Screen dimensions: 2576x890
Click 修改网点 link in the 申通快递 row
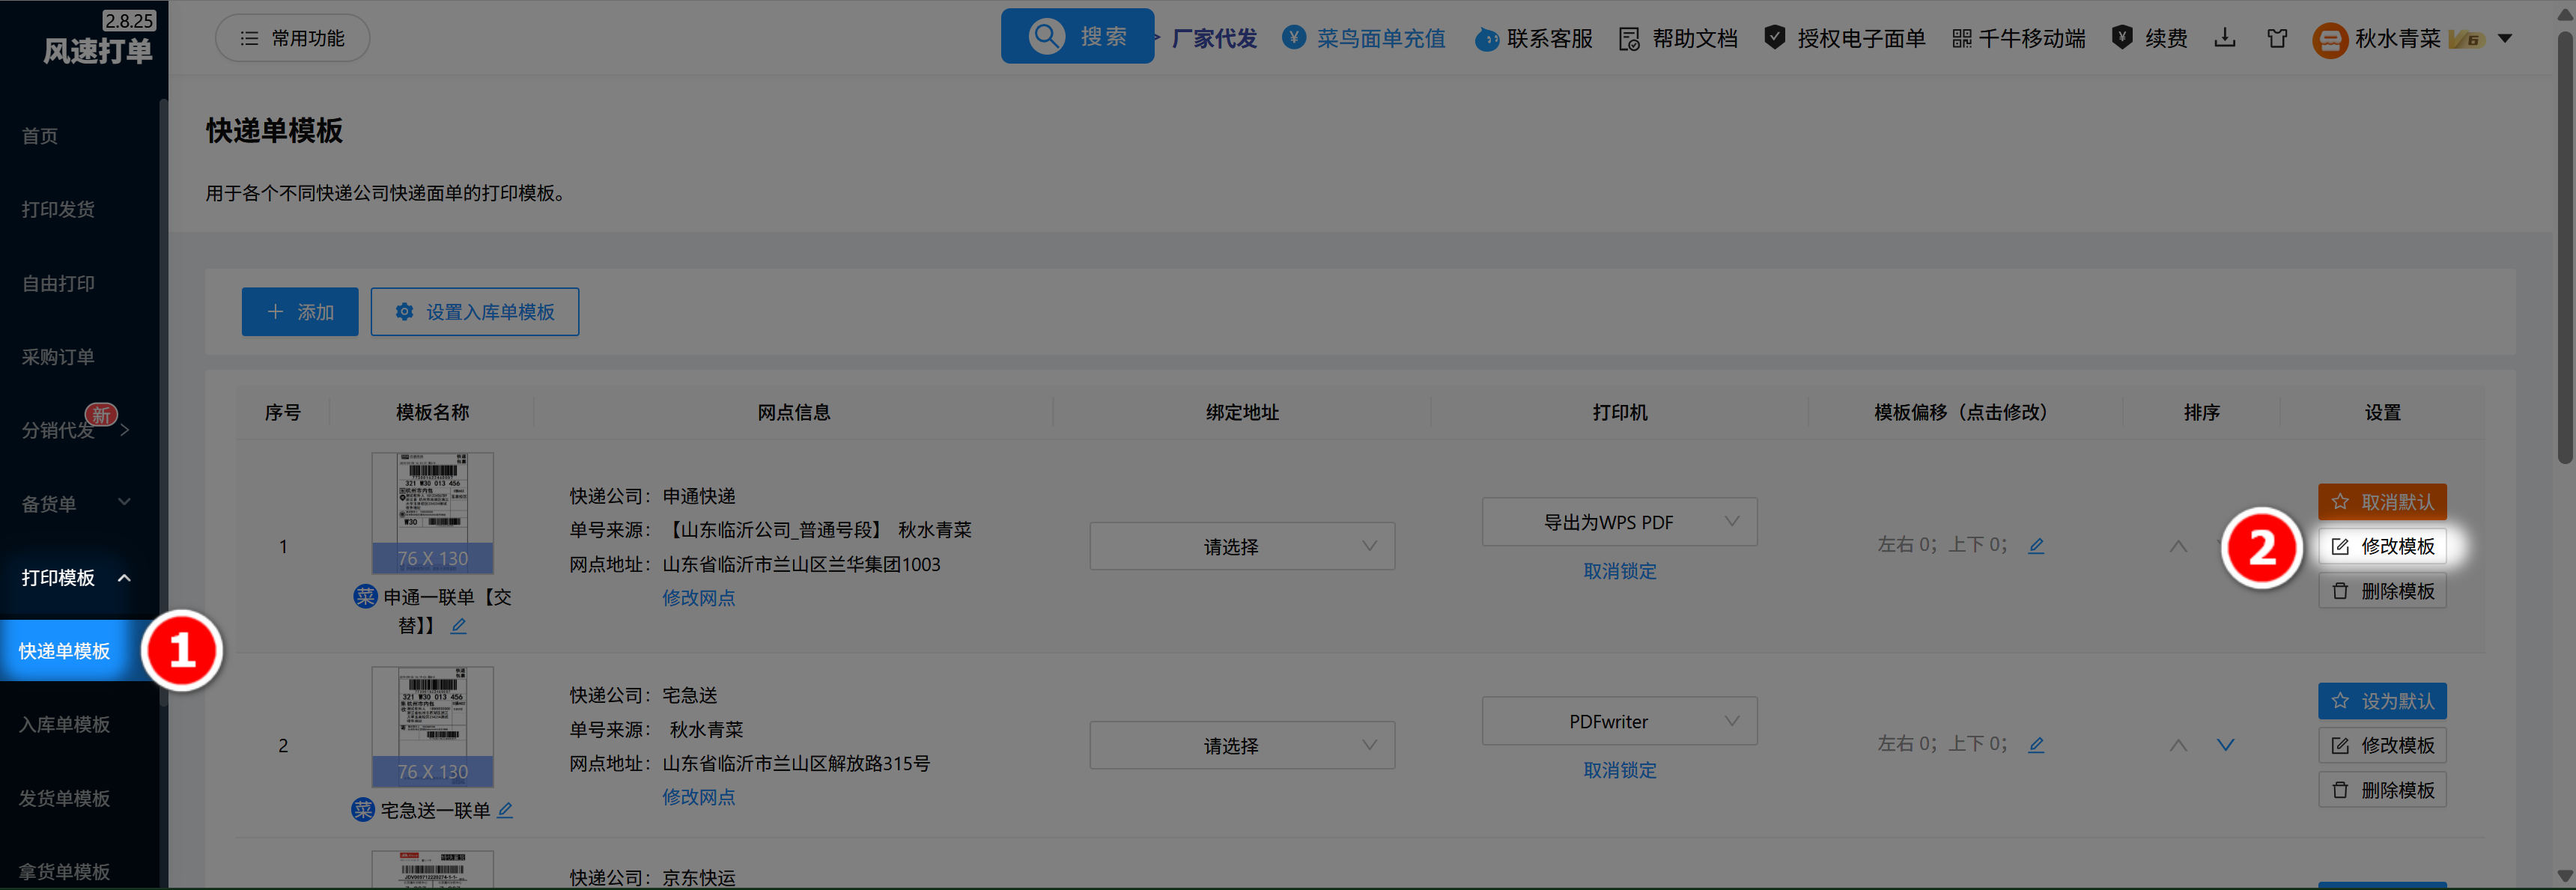point(698,598)
